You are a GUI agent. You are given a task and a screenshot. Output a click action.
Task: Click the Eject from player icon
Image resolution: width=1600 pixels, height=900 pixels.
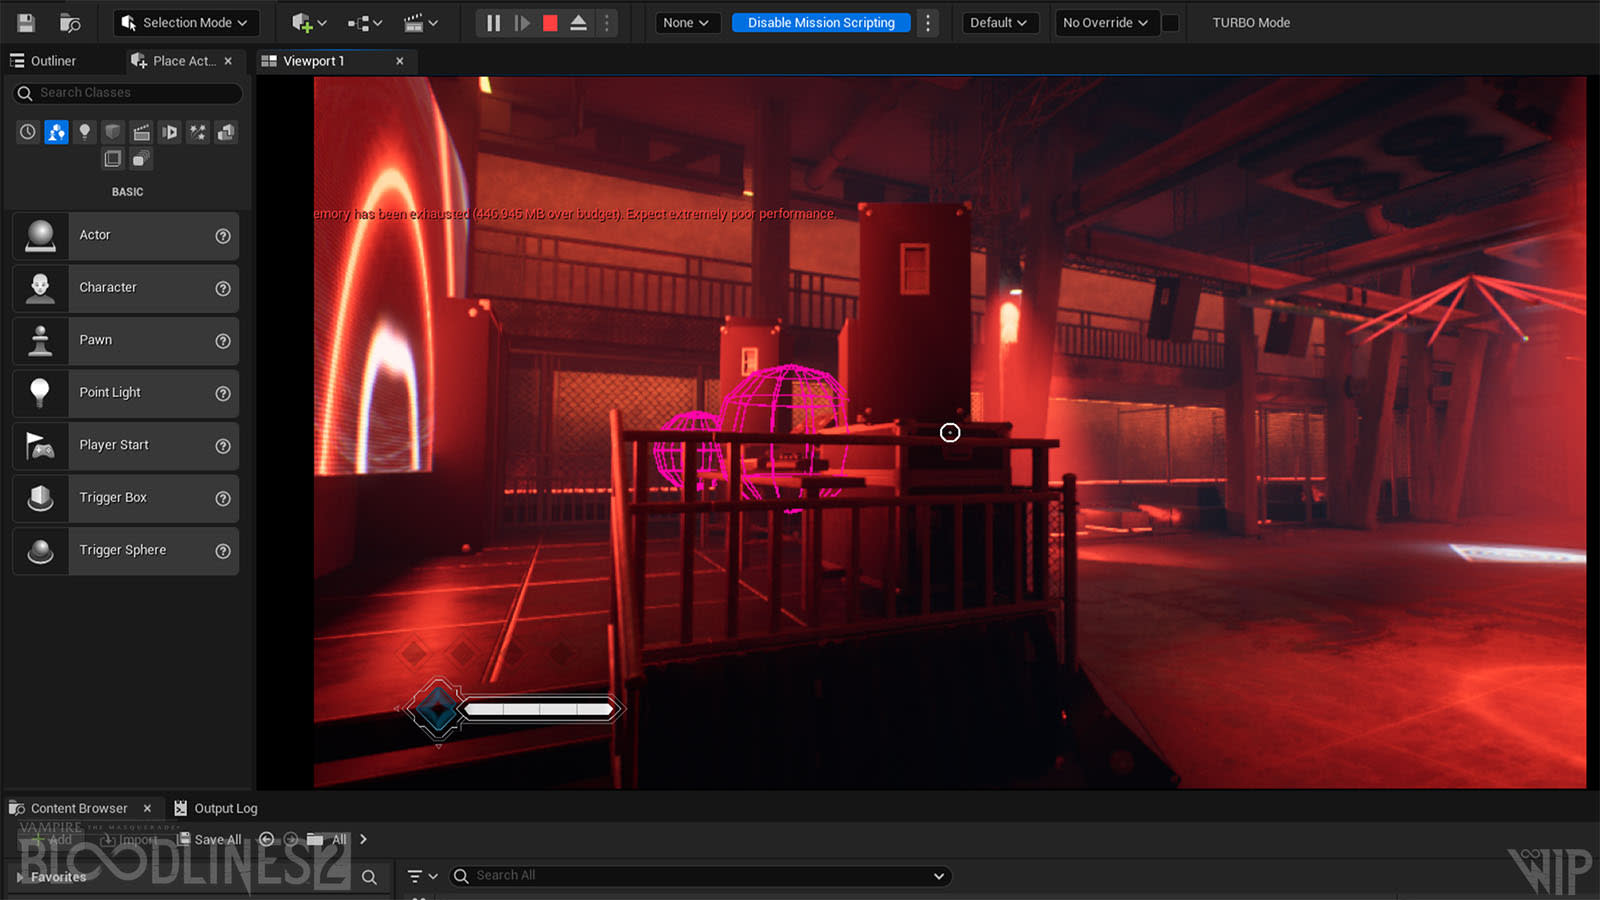click(578, 22)
